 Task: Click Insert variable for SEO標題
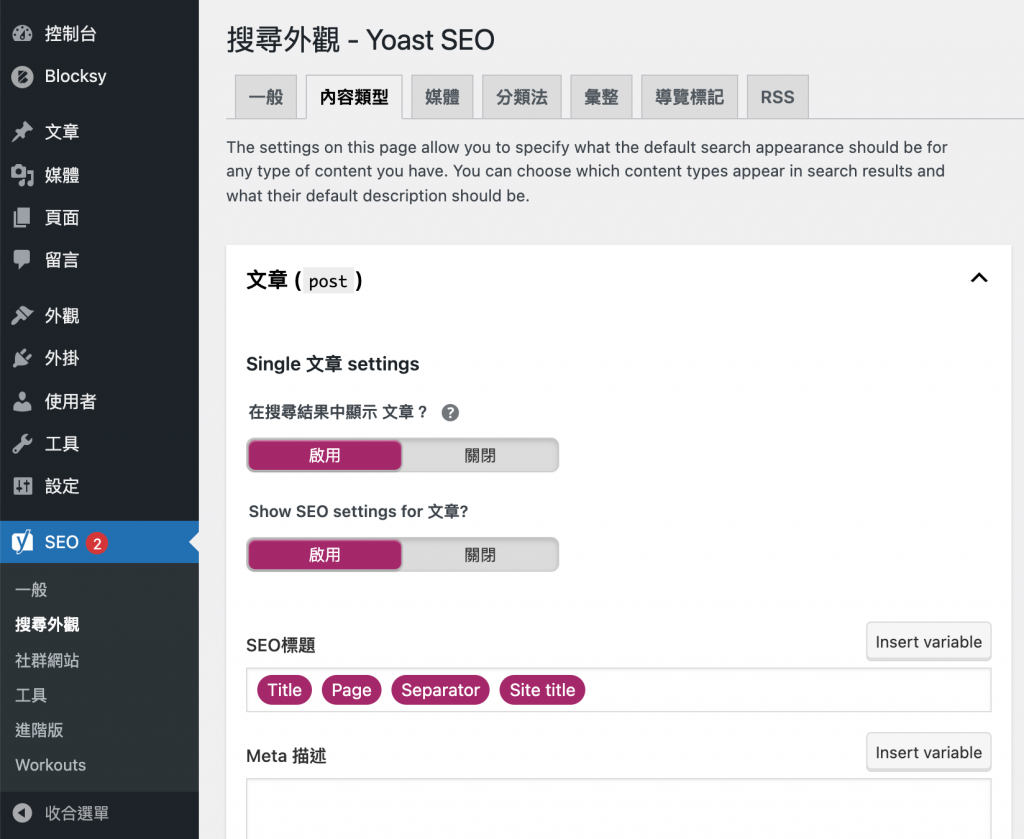coord(929,642)
